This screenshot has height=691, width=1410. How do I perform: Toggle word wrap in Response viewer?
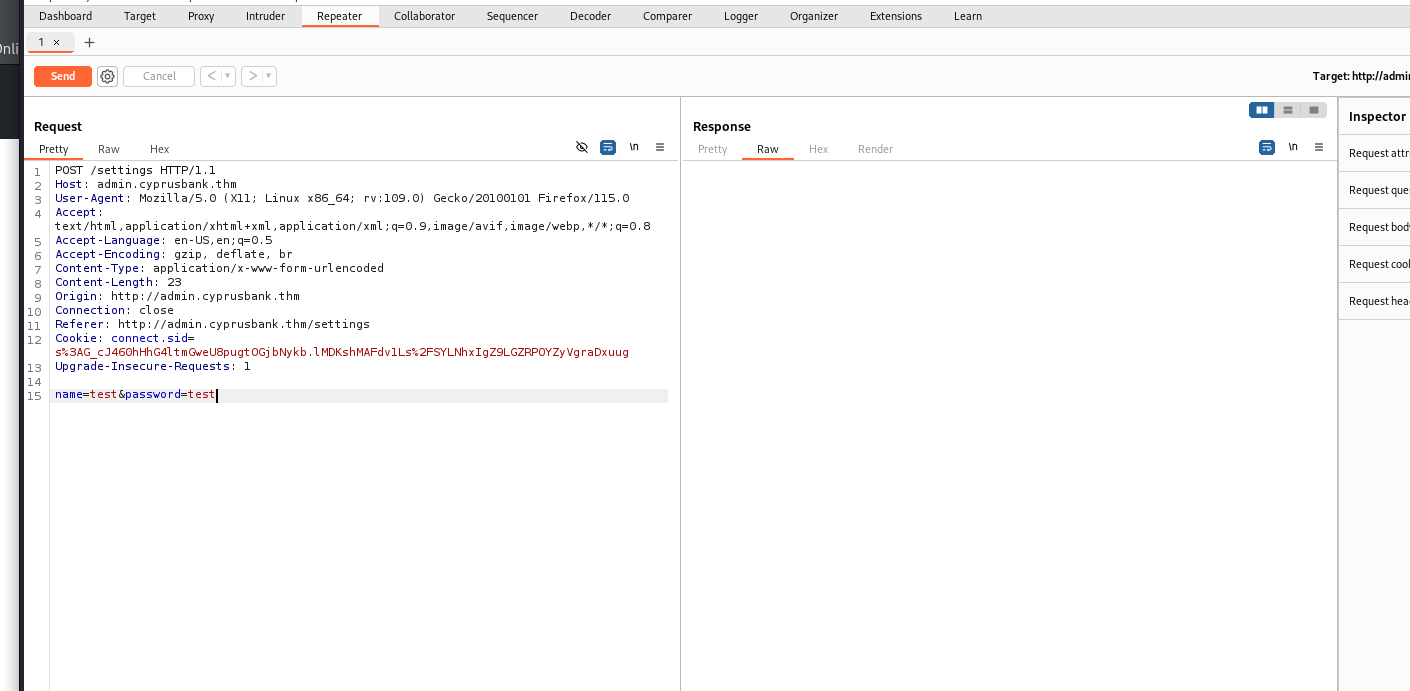(x=1267, y=147)
